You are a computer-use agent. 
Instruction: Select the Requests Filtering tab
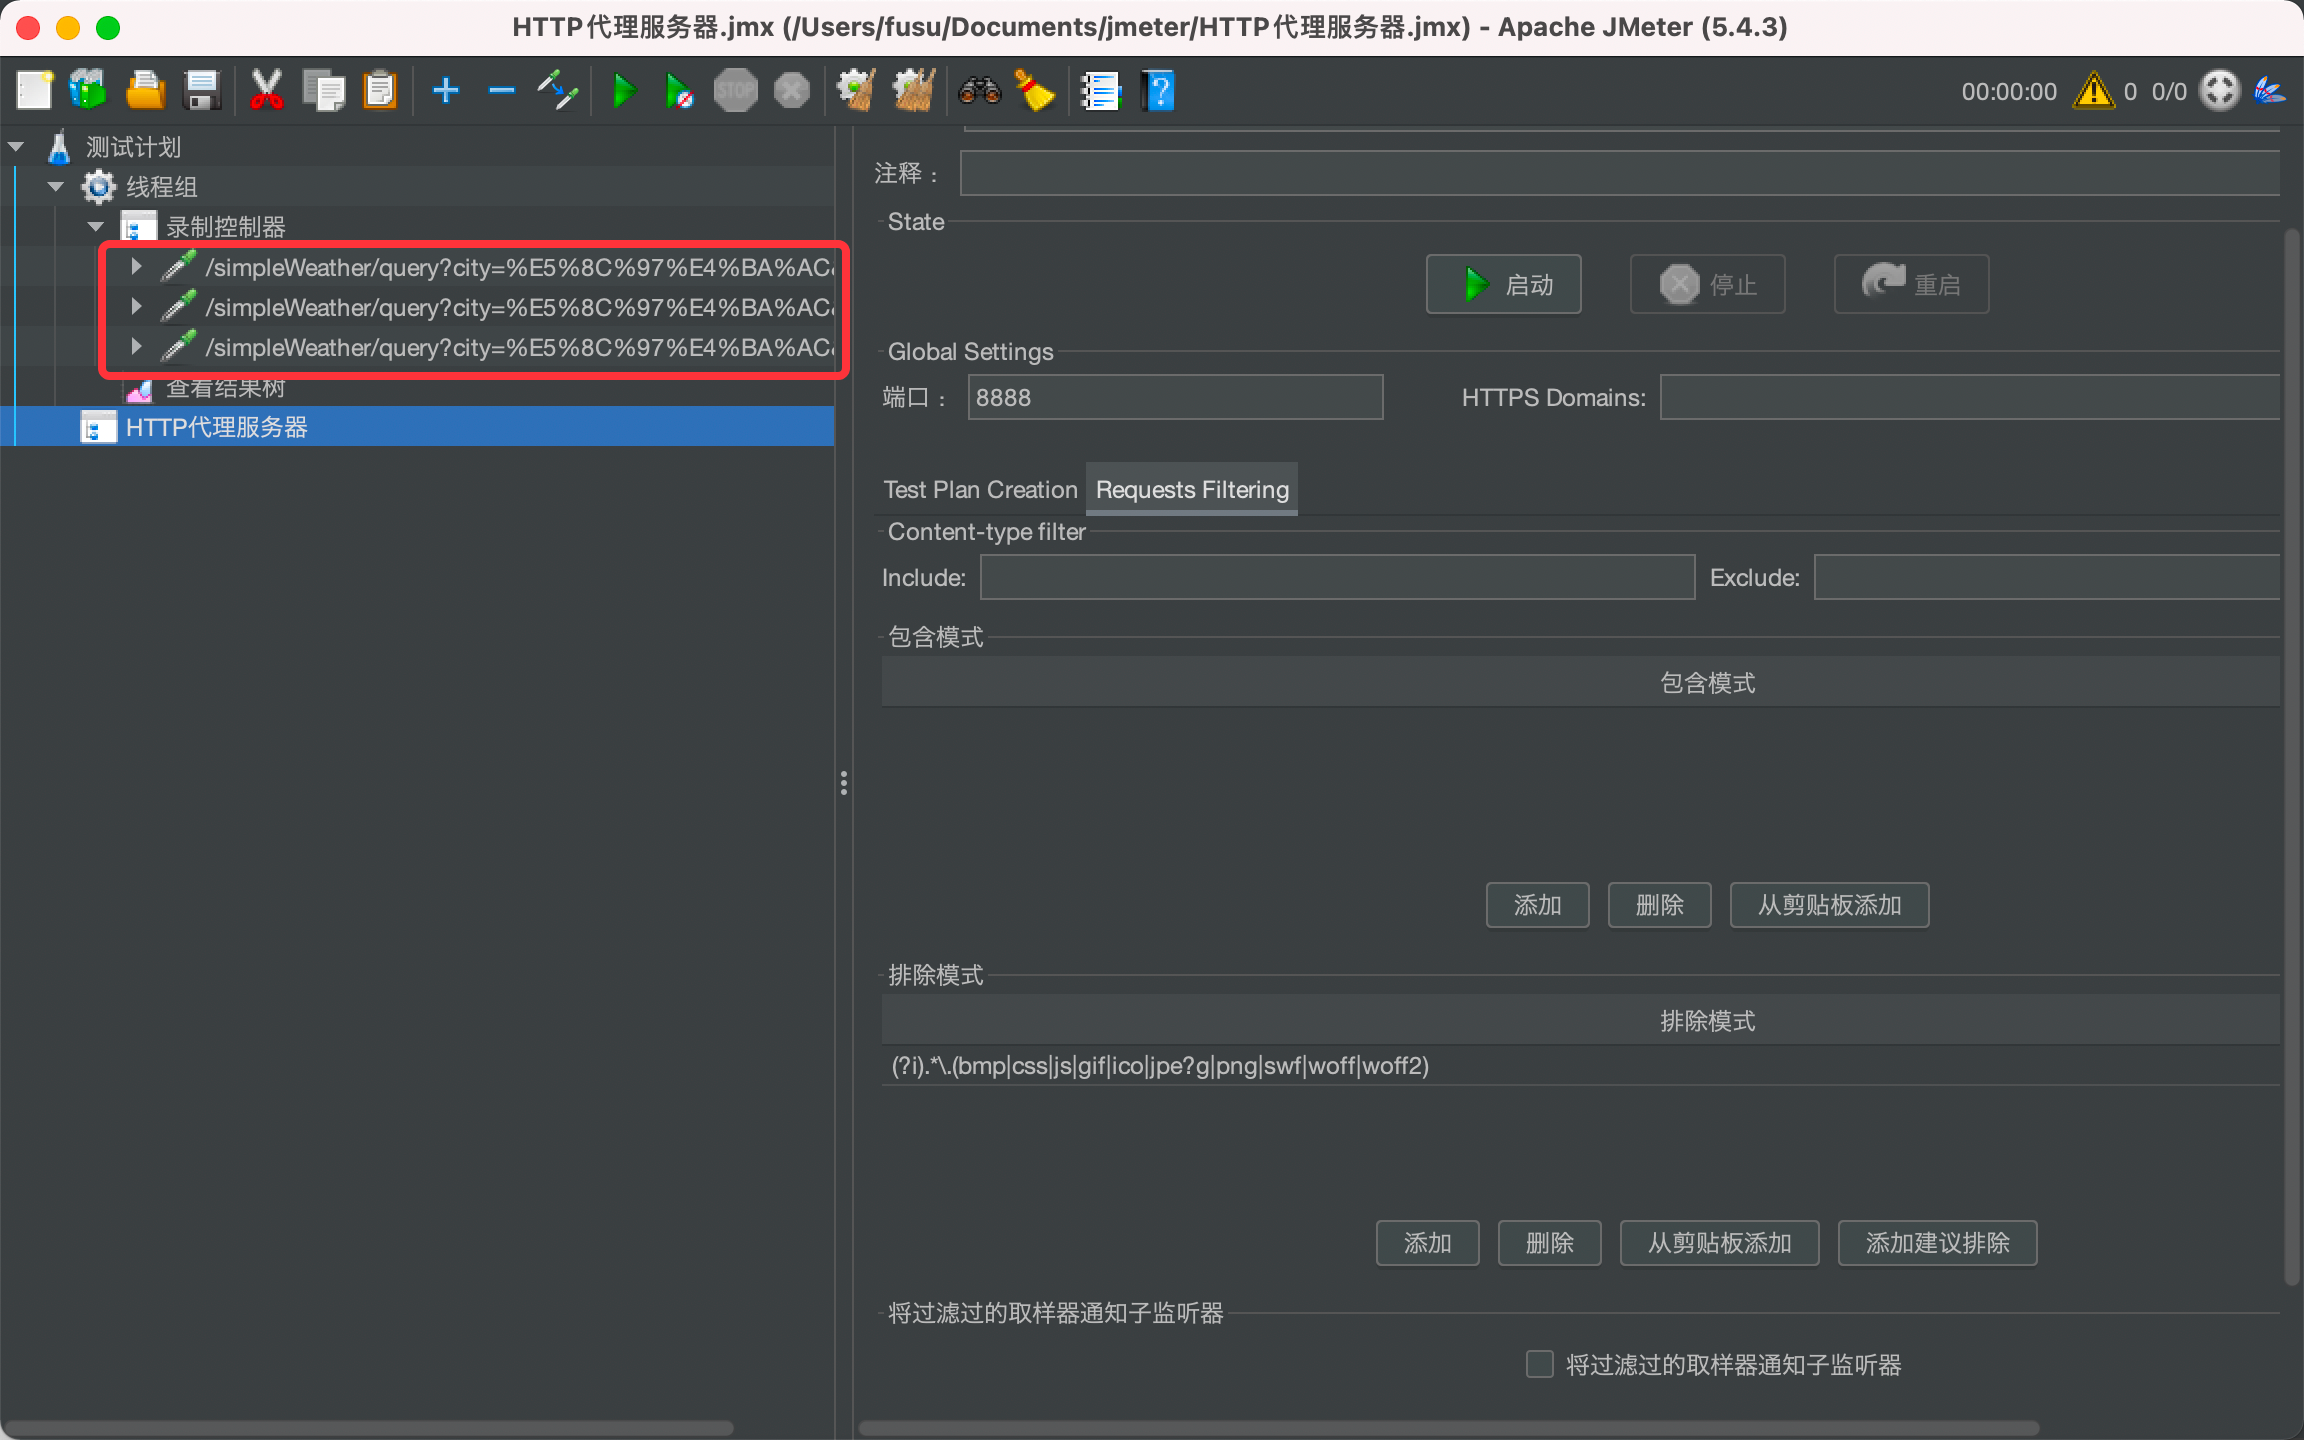tap(1192, 490)
